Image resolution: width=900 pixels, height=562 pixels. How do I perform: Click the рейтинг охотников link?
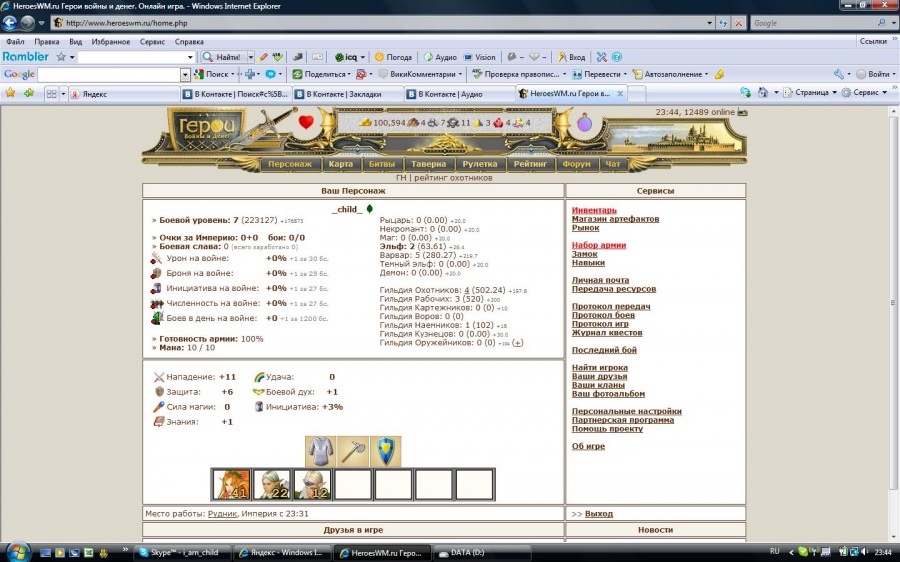(x=453, y=178)
